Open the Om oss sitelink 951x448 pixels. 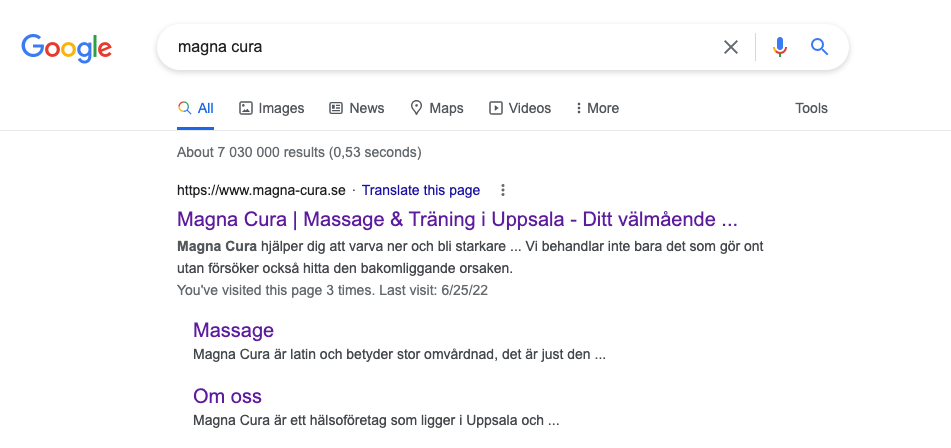pyautogui.click(x=227, y=396)
